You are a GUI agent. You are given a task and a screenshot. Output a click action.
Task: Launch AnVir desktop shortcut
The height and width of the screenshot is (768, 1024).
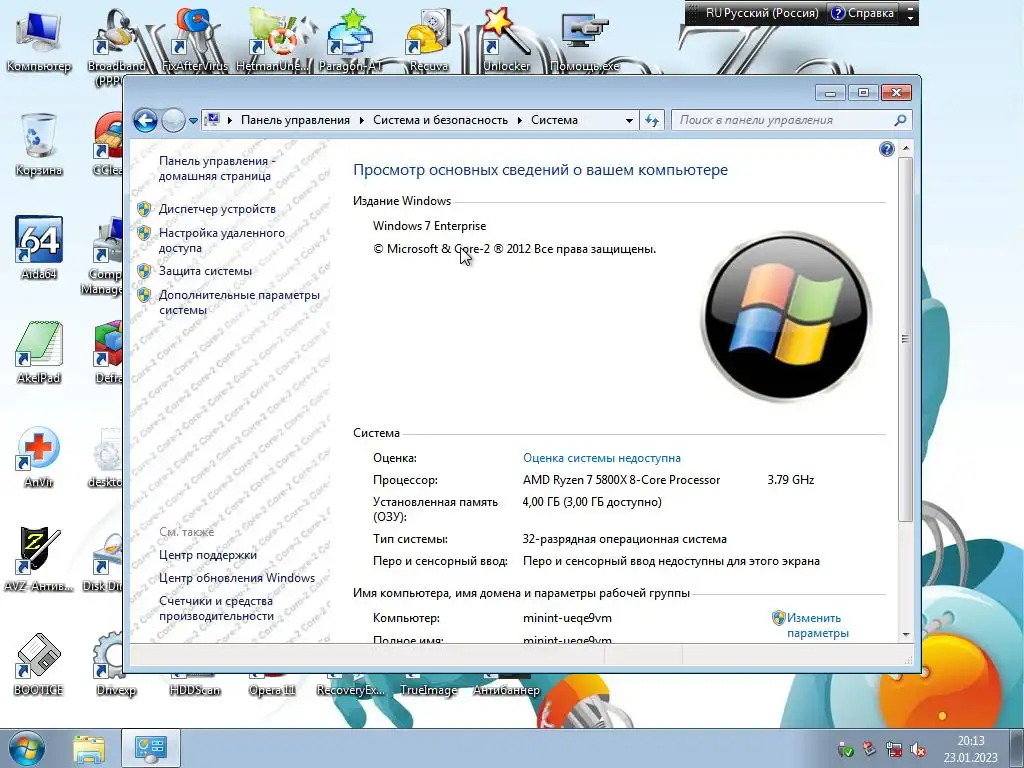pos(39,457)
